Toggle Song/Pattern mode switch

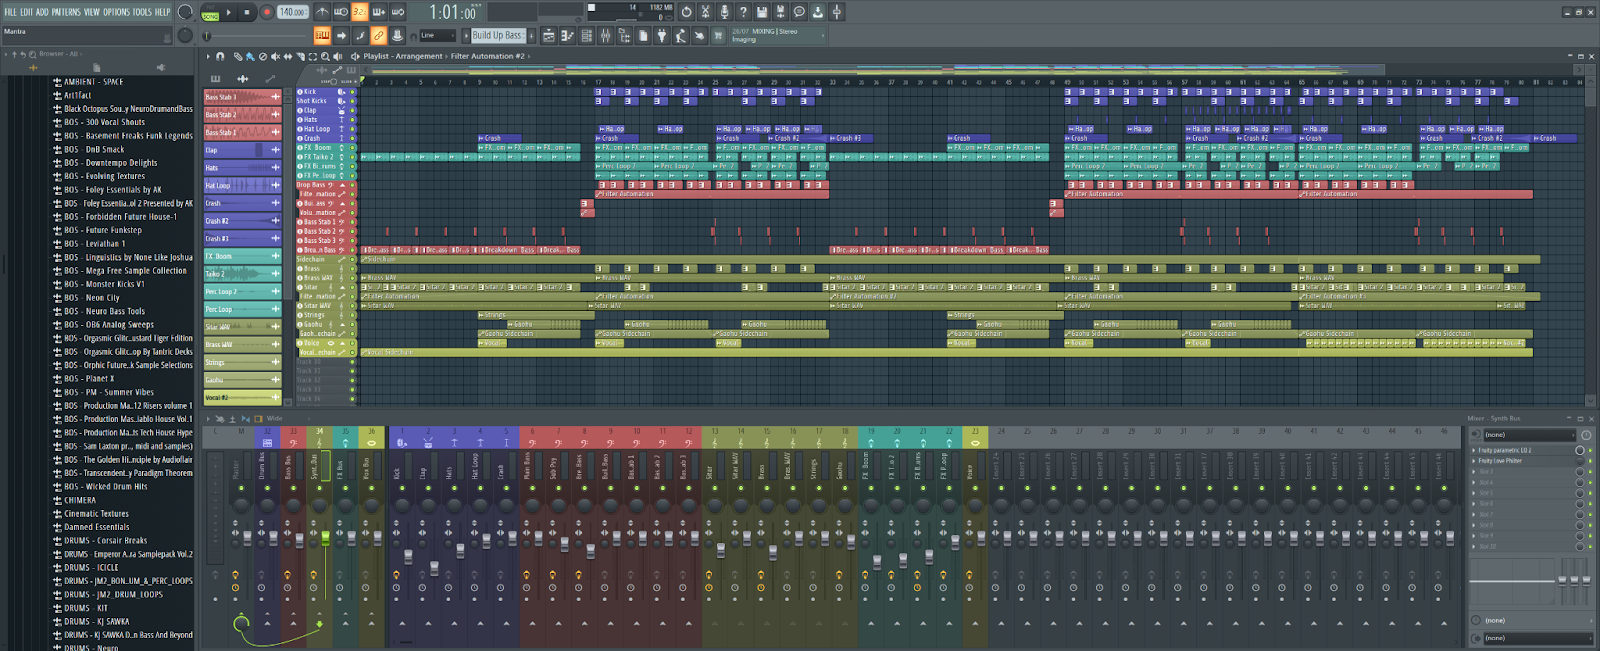pyautogui.click(x=210, y=14)
